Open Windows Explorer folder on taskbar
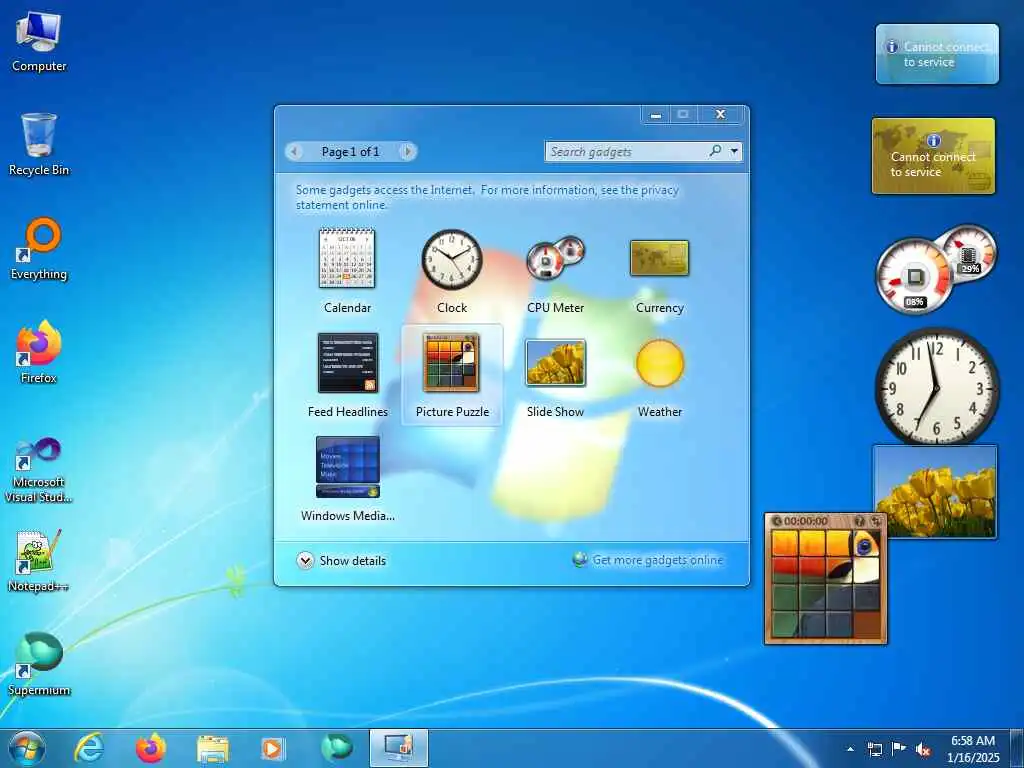 [x=212, y=749]
